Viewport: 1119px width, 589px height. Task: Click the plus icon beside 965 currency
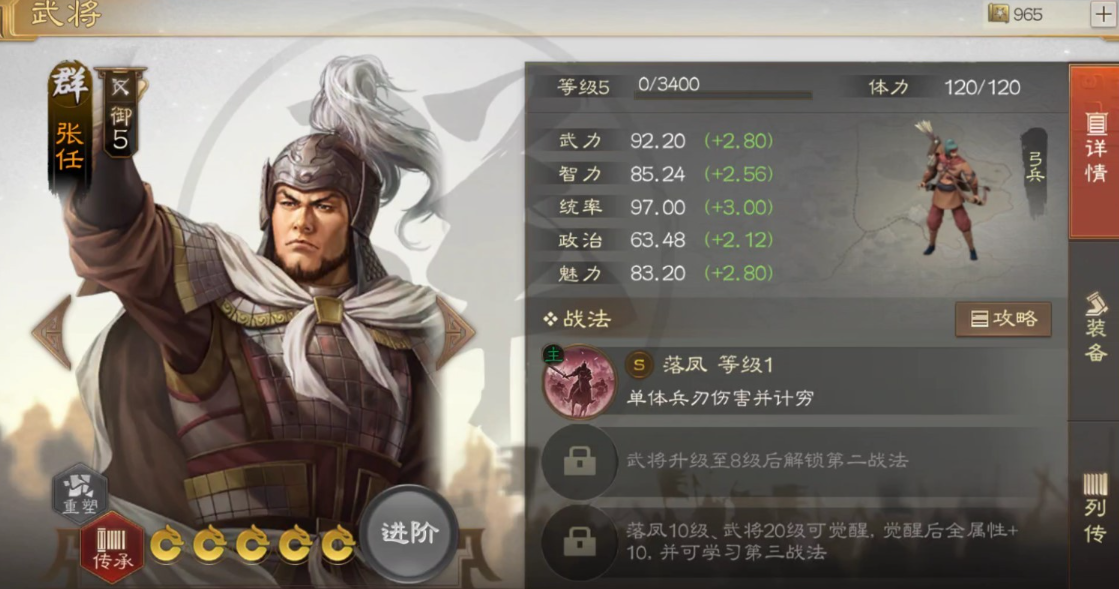coord(1103,14)
